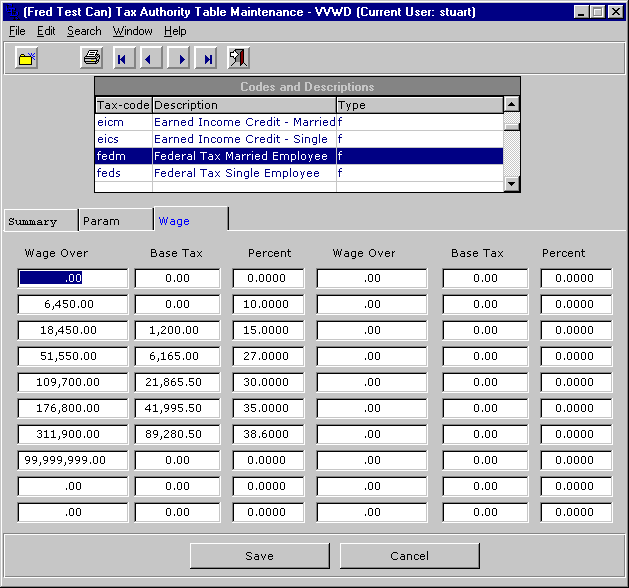Click the new record folder icon
Image resolution: width=629 pixels, height=588 pixels.
[27, 59]
